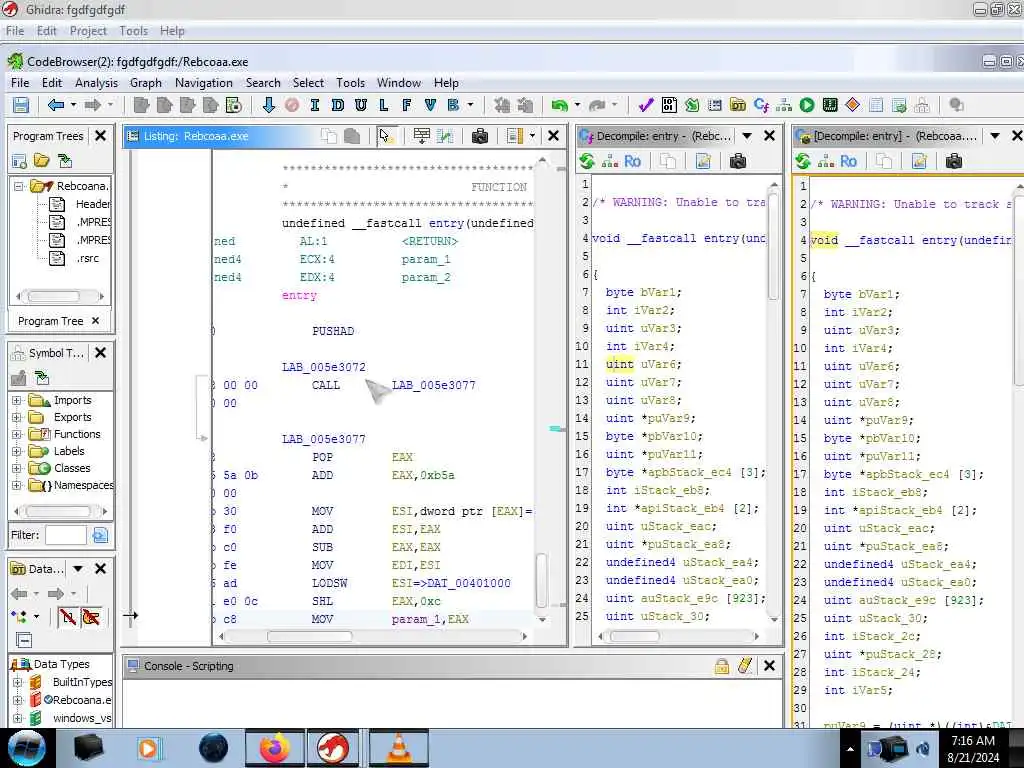
Task: Click the LAB_005e3077 call target in Listing
Action: (434, 385)
